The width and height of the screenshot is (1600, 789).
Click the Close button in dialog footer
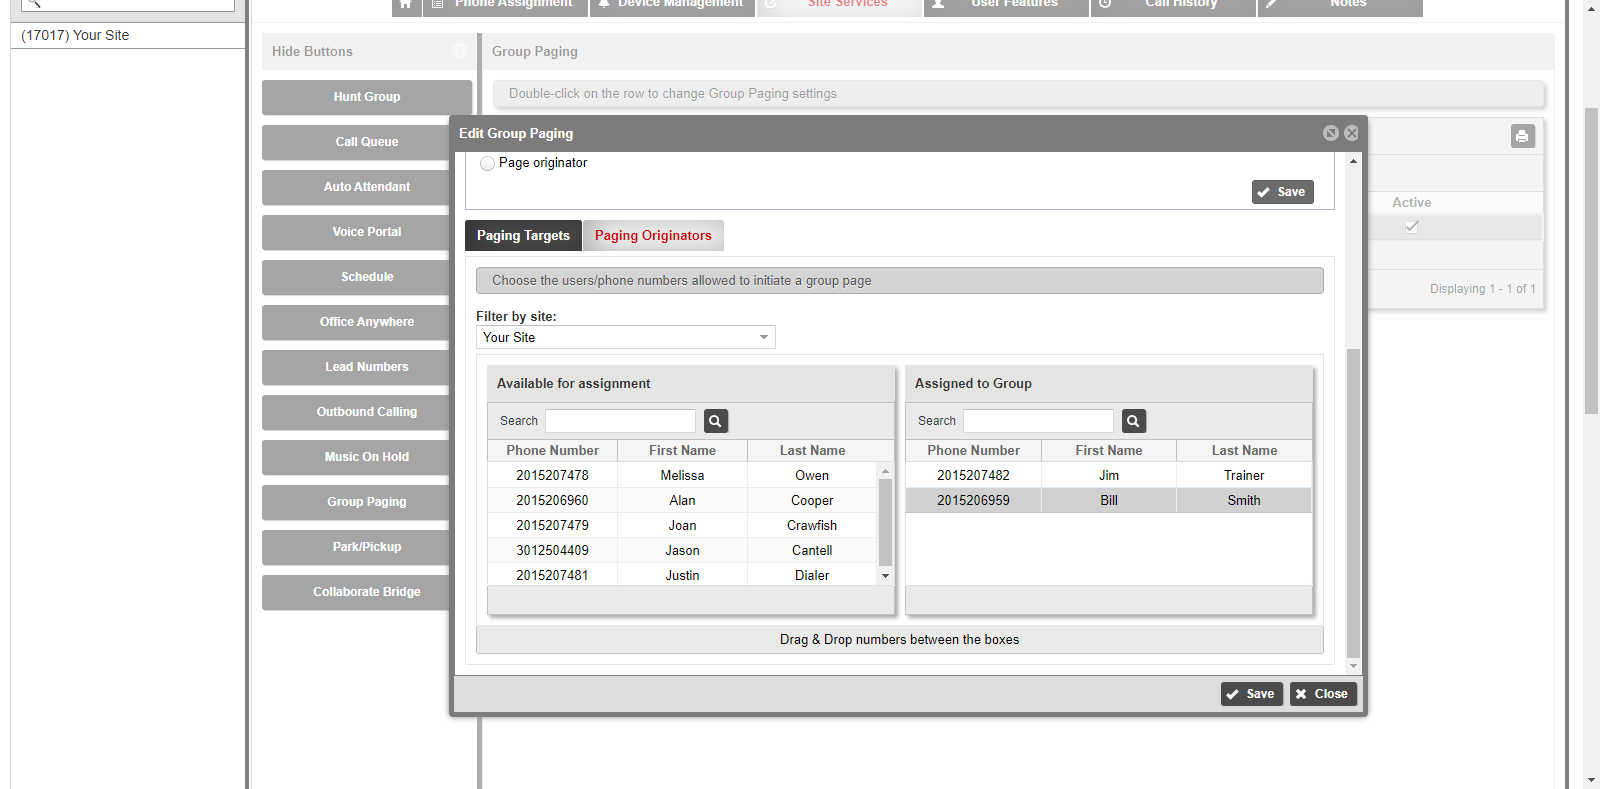[x=1323, y=694]
